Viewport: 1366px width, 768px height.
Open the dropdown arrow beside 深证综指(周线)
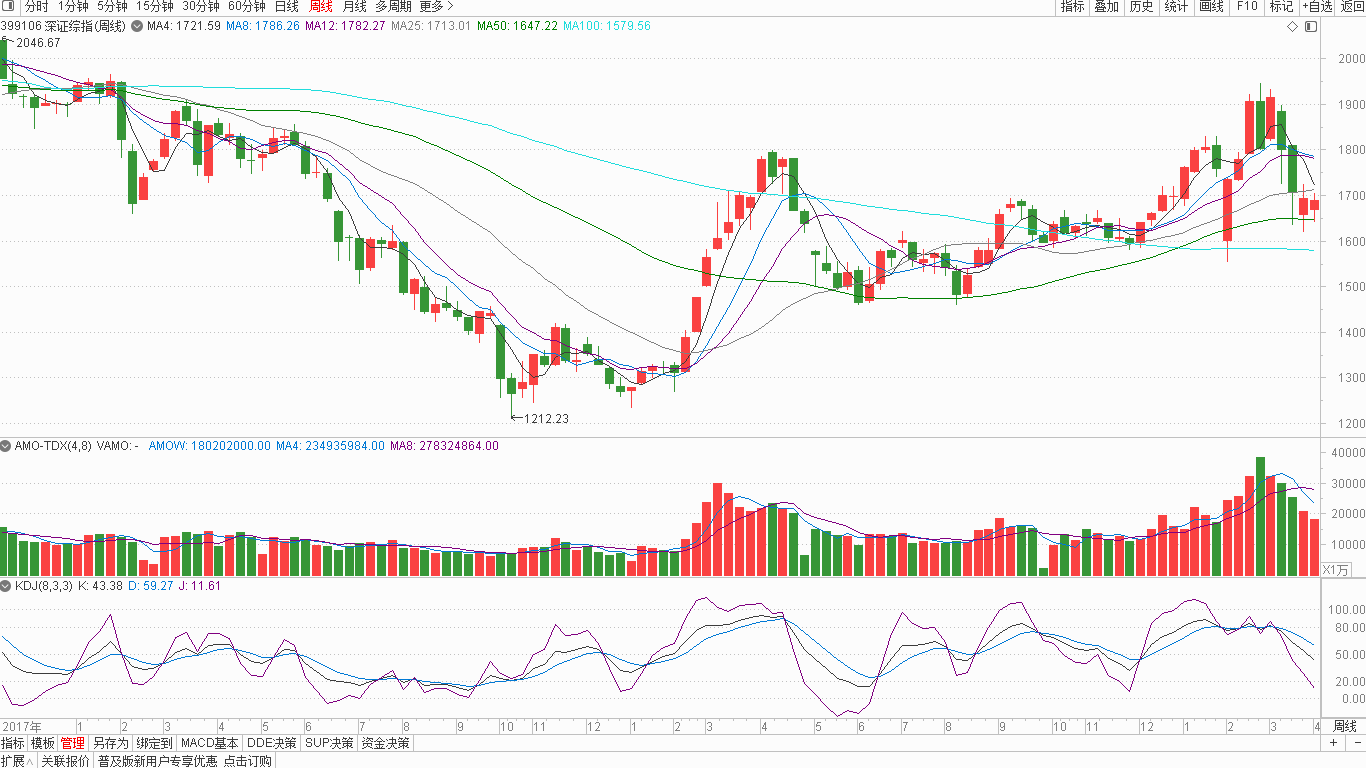click(x=136, y=26)
